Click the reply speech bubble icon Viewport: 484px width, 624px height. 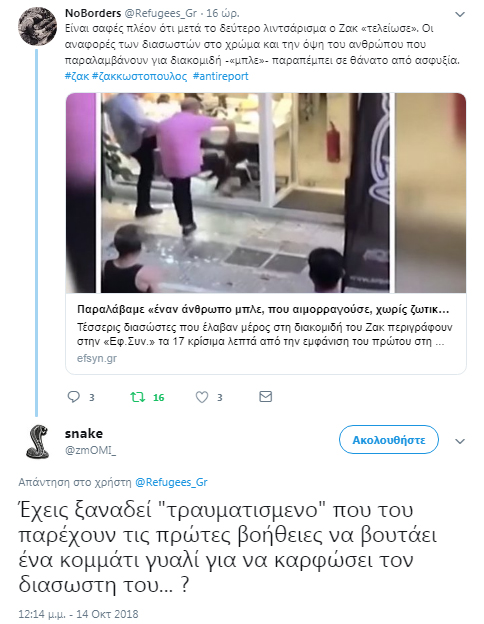[74, 397]
